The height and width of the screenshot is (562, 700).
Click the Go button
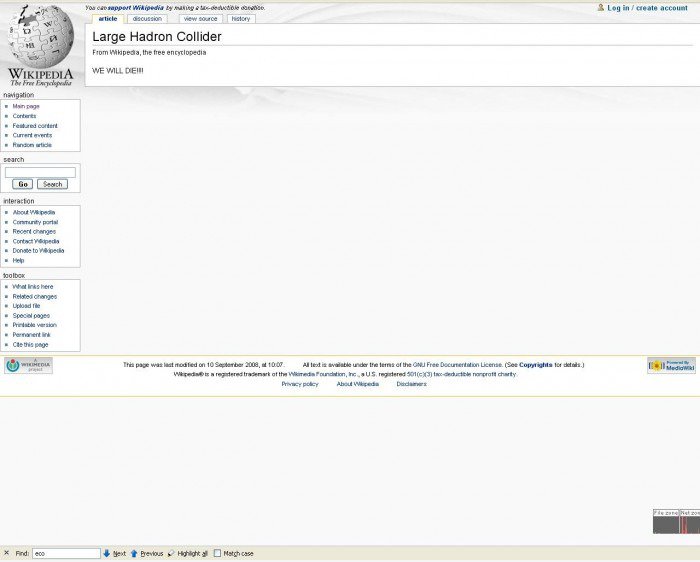click(x=23, y=184)
